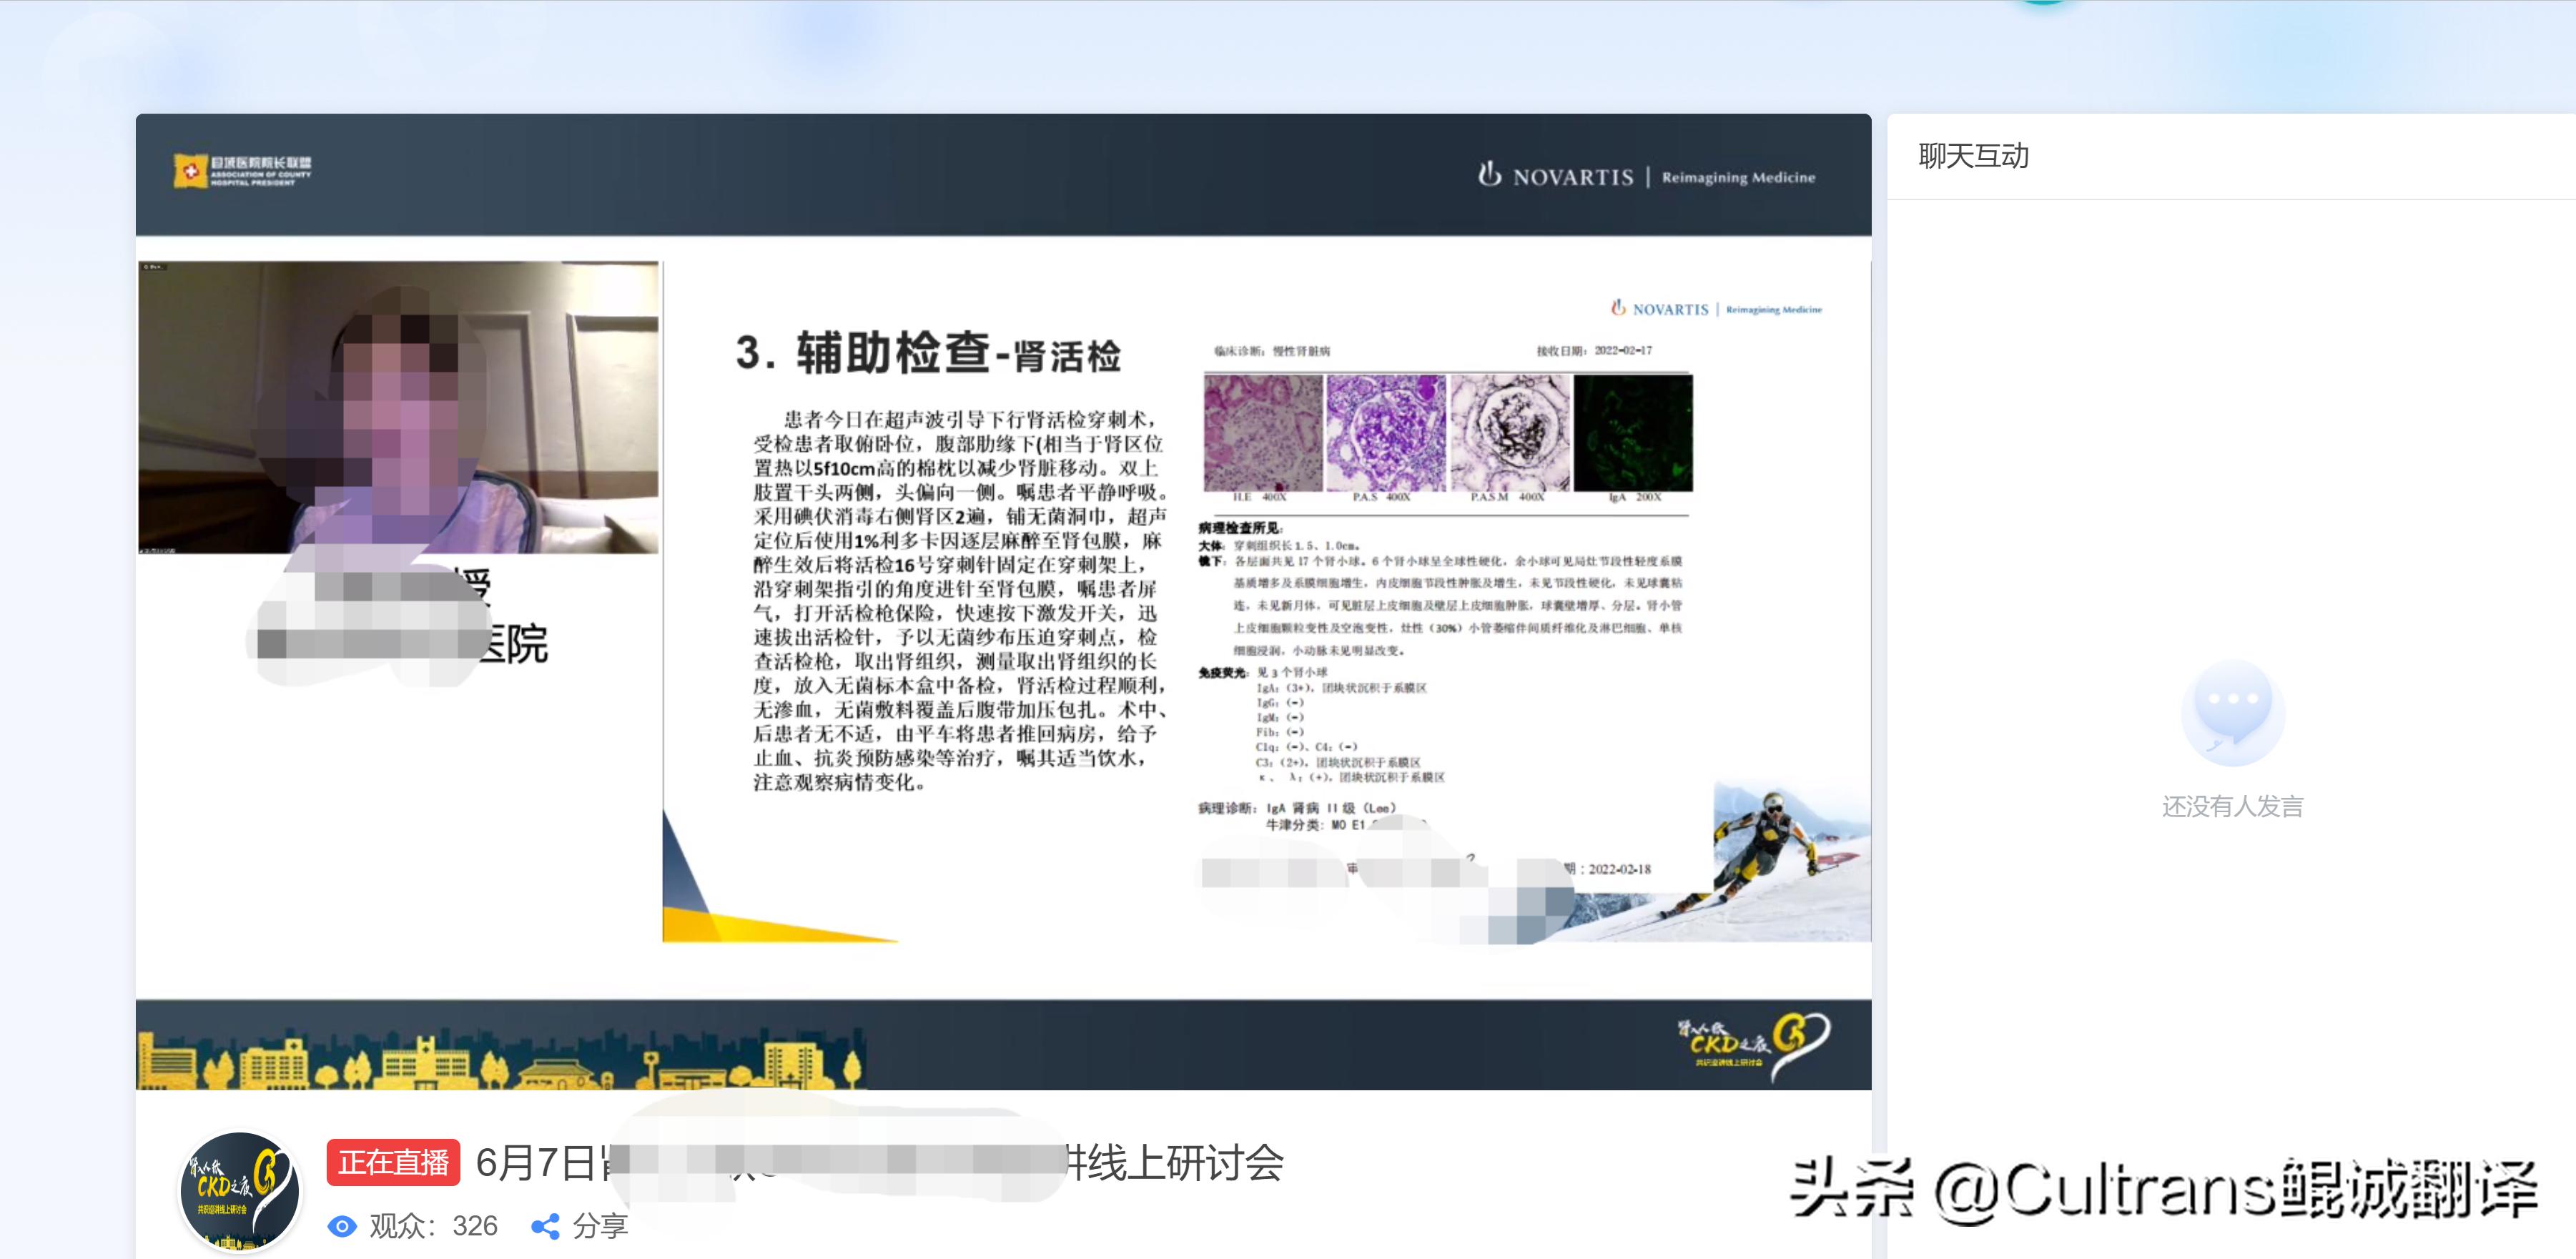Click the H.E 400X pathology image
The width and height of the screenshot is (2576, 1259).
coord(1263,433)
